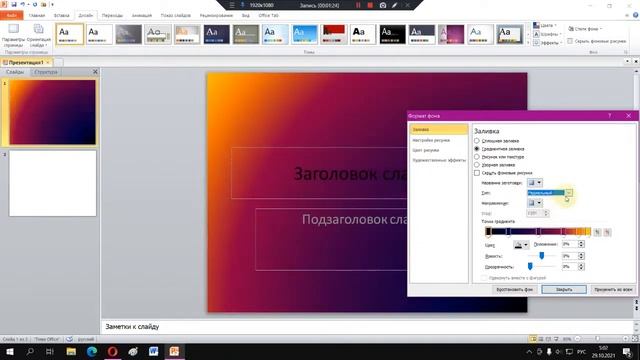Select Picture corrections (Настройка рисунка) in dialog sidebar

431,140
